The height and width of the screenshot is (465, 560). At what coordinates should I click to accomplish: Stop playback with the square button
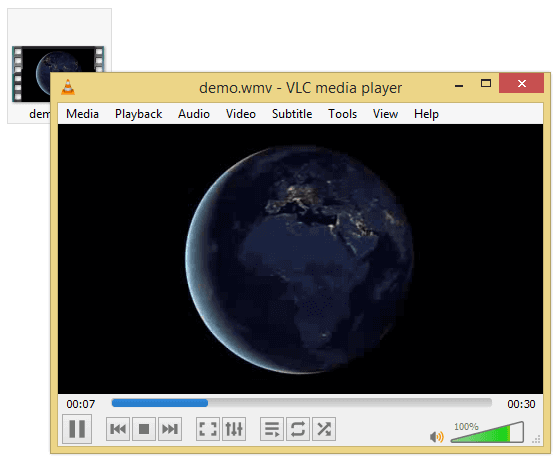click(144, 429)
